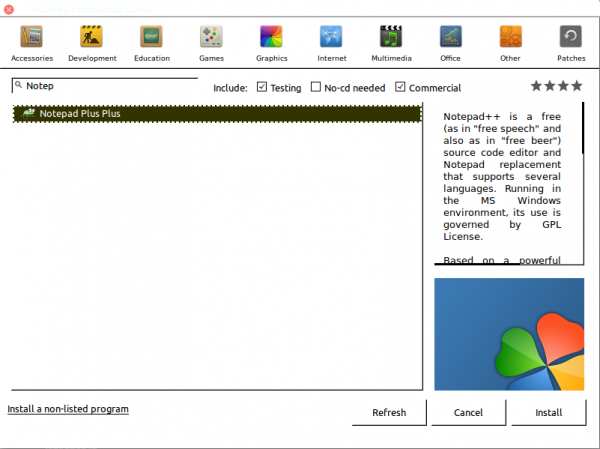
Task: Enable the No-cd needed checkbox
Action: coord(316,87)
